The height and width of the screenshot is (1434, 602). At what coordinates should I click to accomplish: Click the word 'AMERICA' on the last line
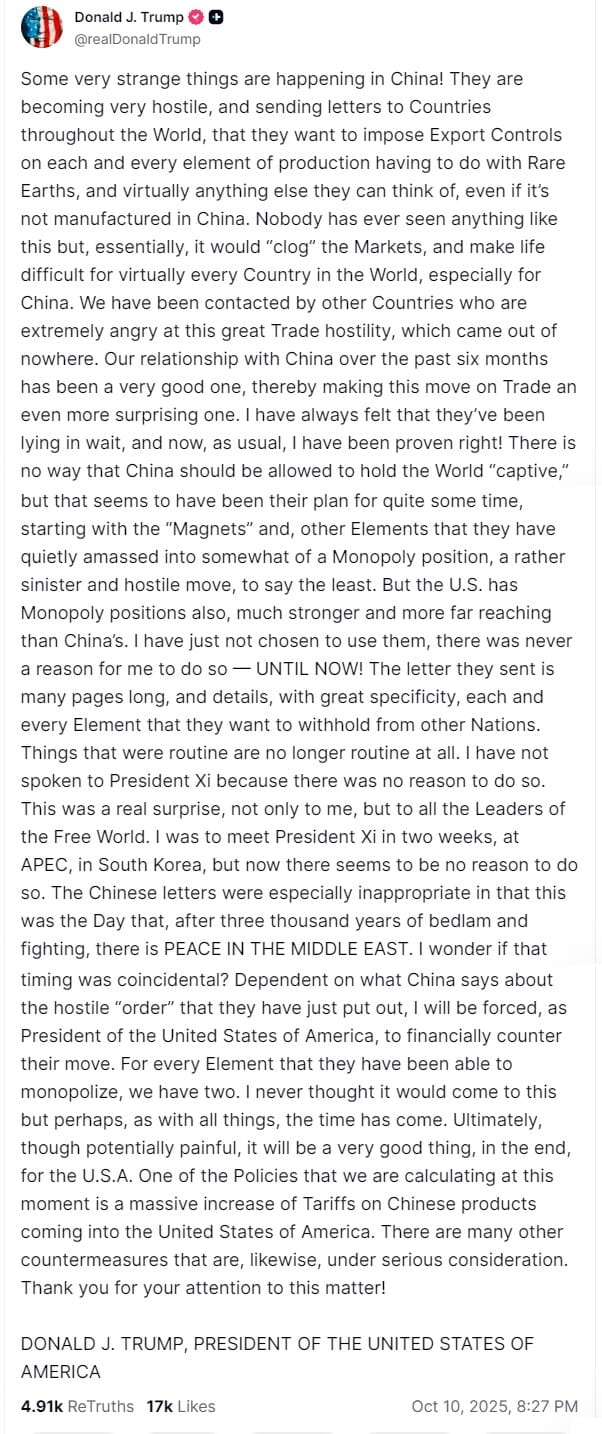61,1371
